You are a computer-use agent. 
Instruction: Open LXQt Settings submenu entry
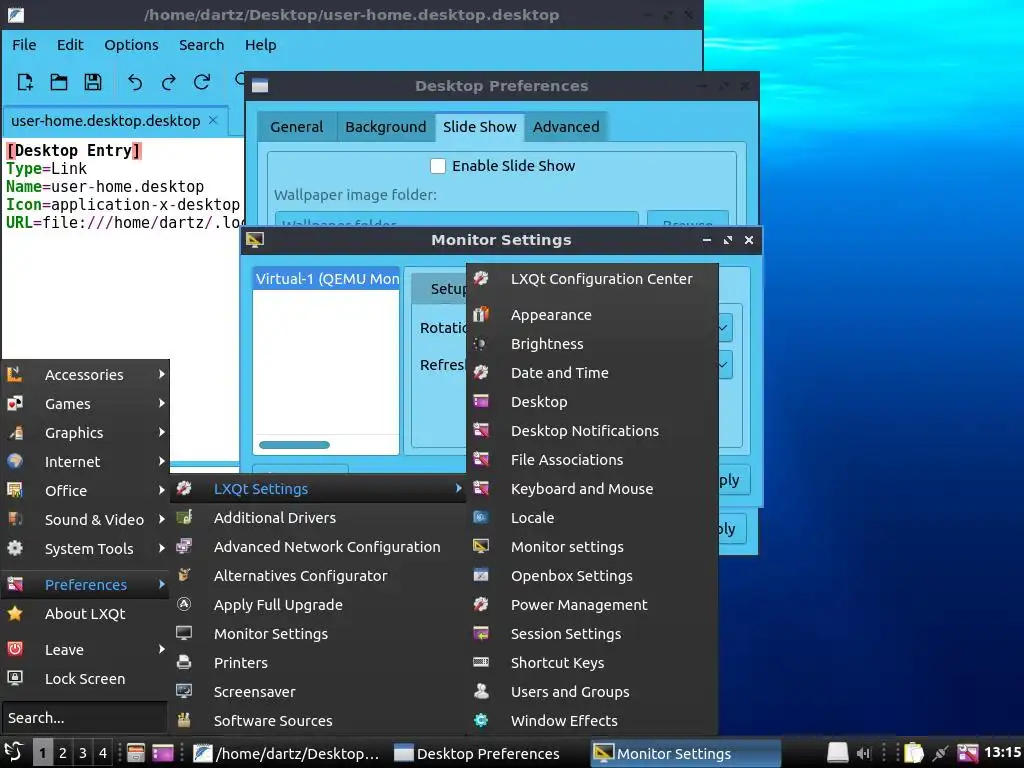(x=318, y=488)
